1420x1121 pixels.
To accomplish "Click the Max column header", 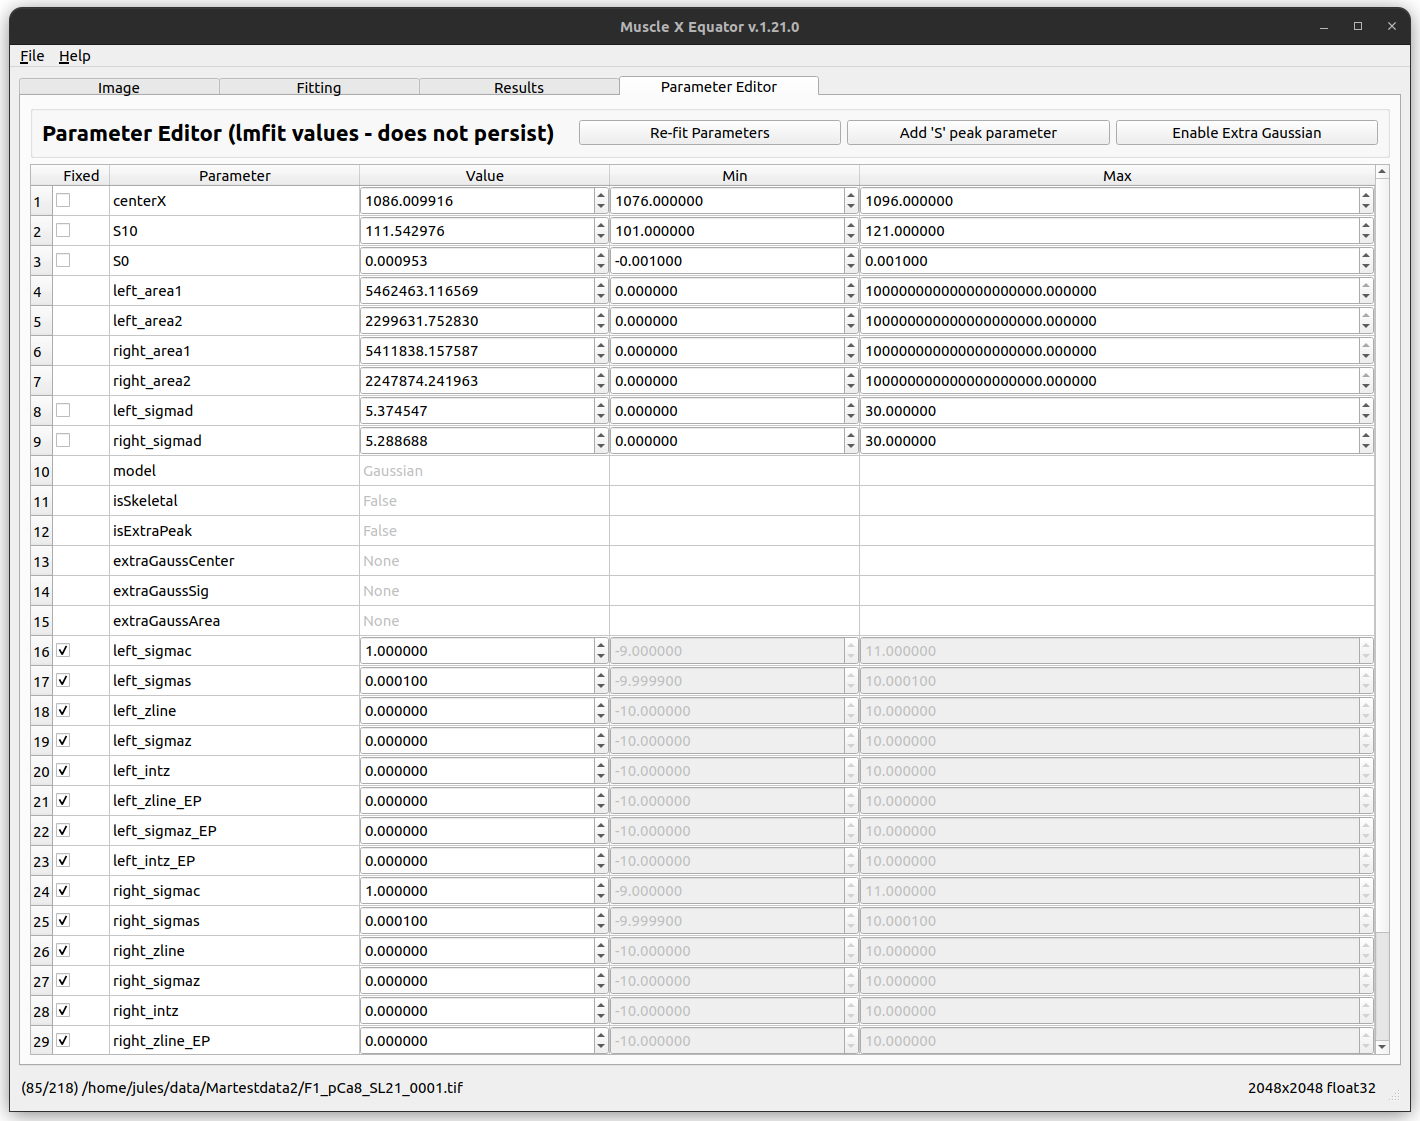I will click(x=1117, y=176).
